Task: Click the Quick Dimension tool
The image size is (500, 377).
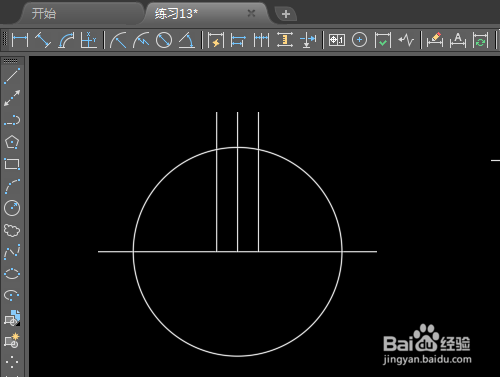Action: pyautogui.click(x=216, y=40)
